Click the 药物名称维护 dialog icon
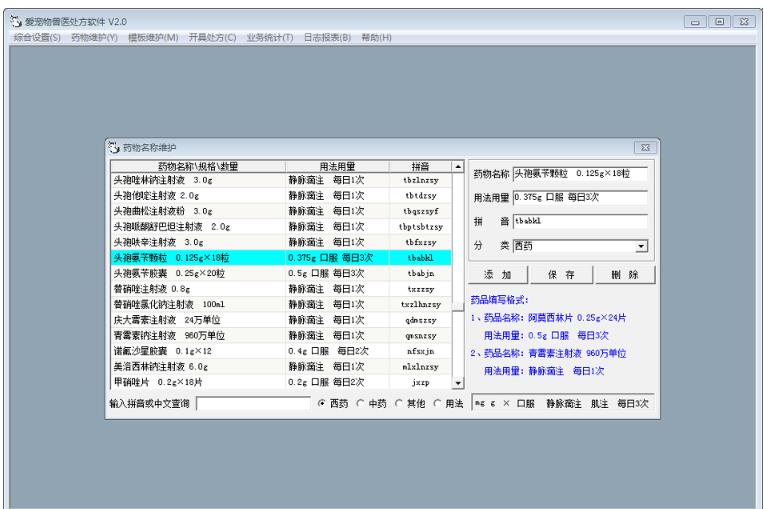The image size is (764, 509). (114, 147)
